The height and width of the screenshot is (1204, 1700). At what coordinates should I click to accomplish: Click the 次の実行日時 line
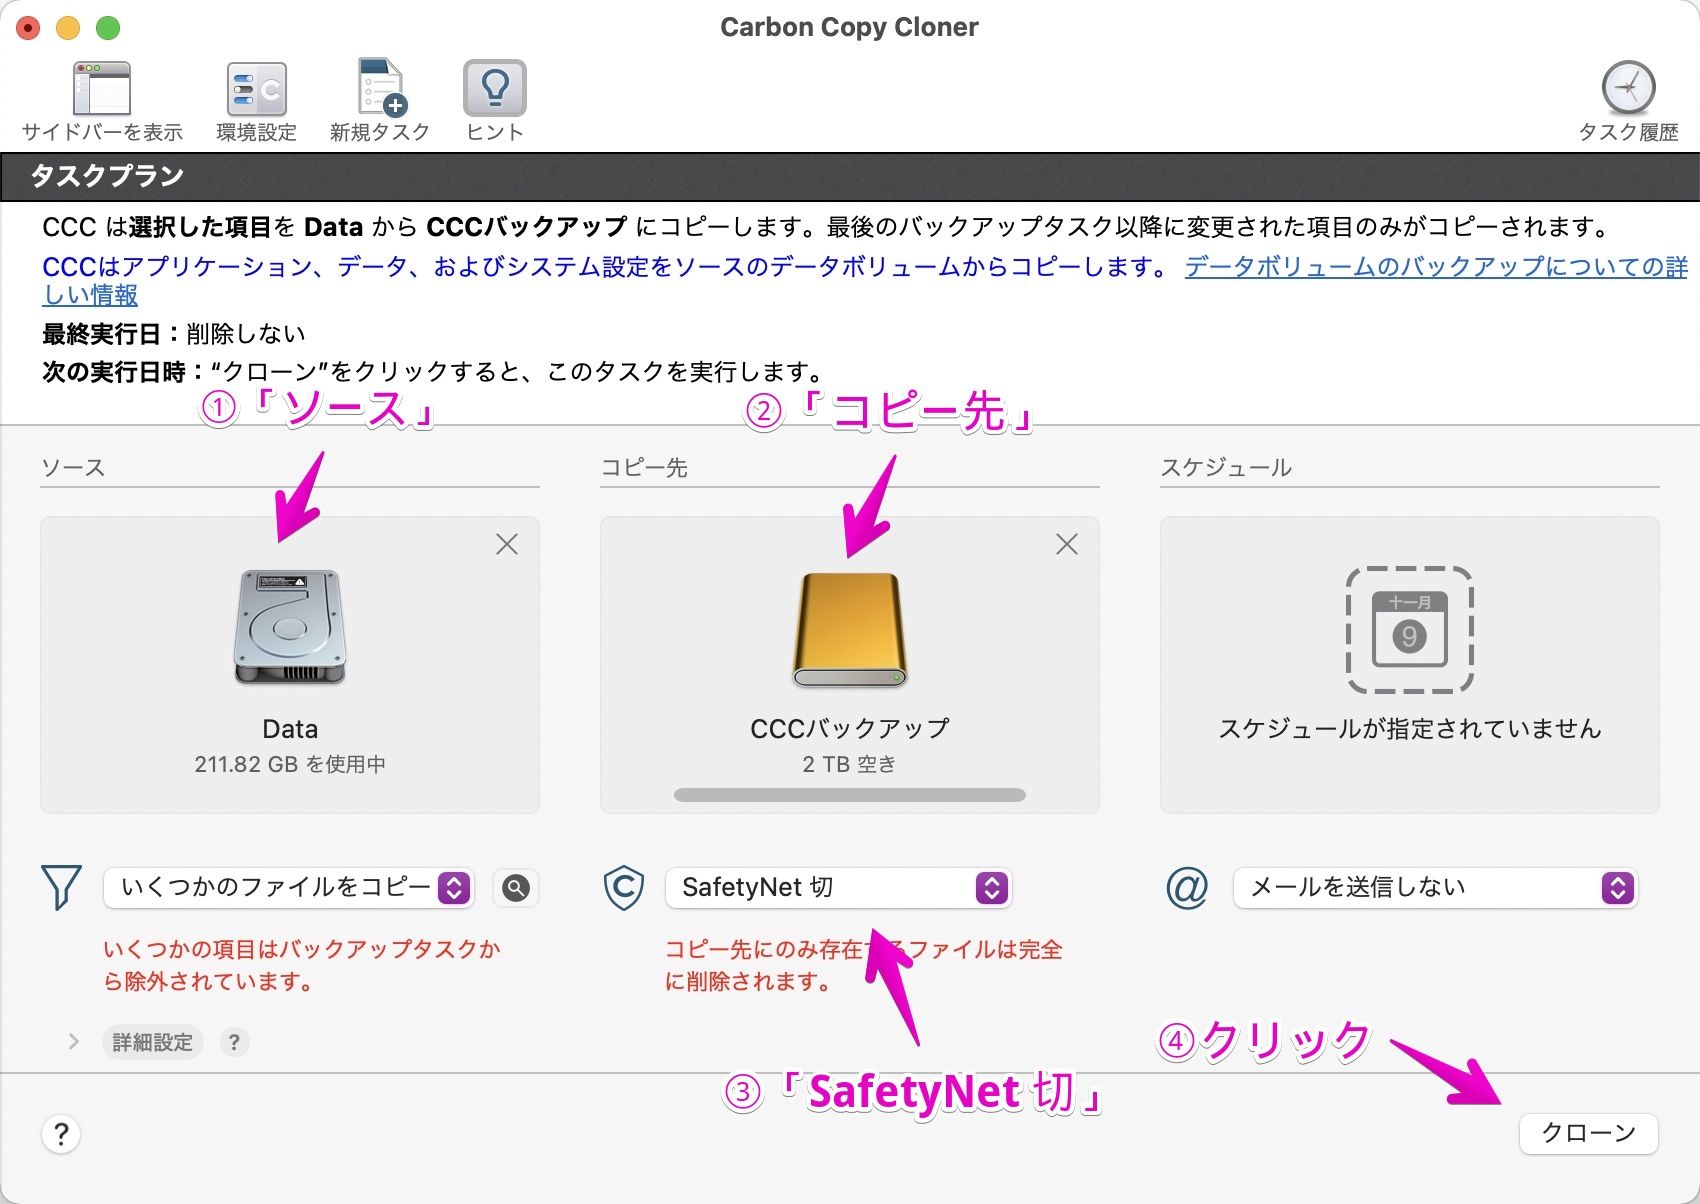point(433,372)
